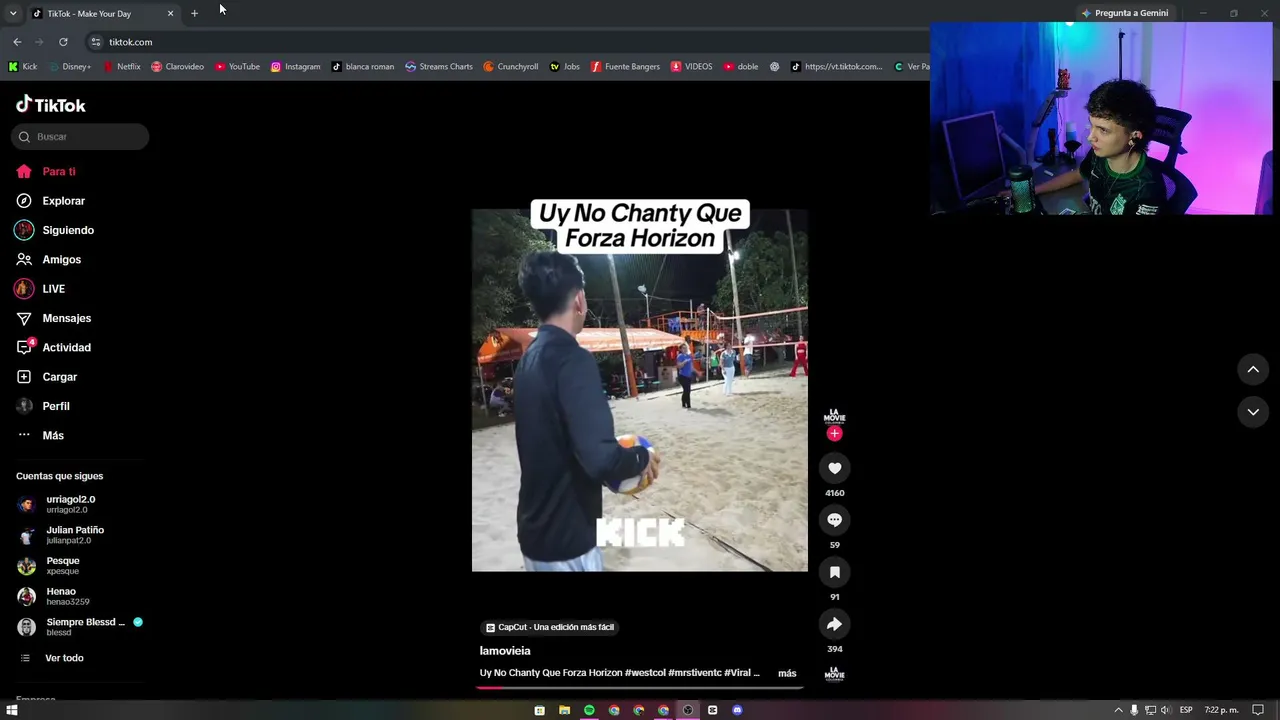Like the video with the heart icon
The width and height of the screenshot is (1280, 720).
834,468
